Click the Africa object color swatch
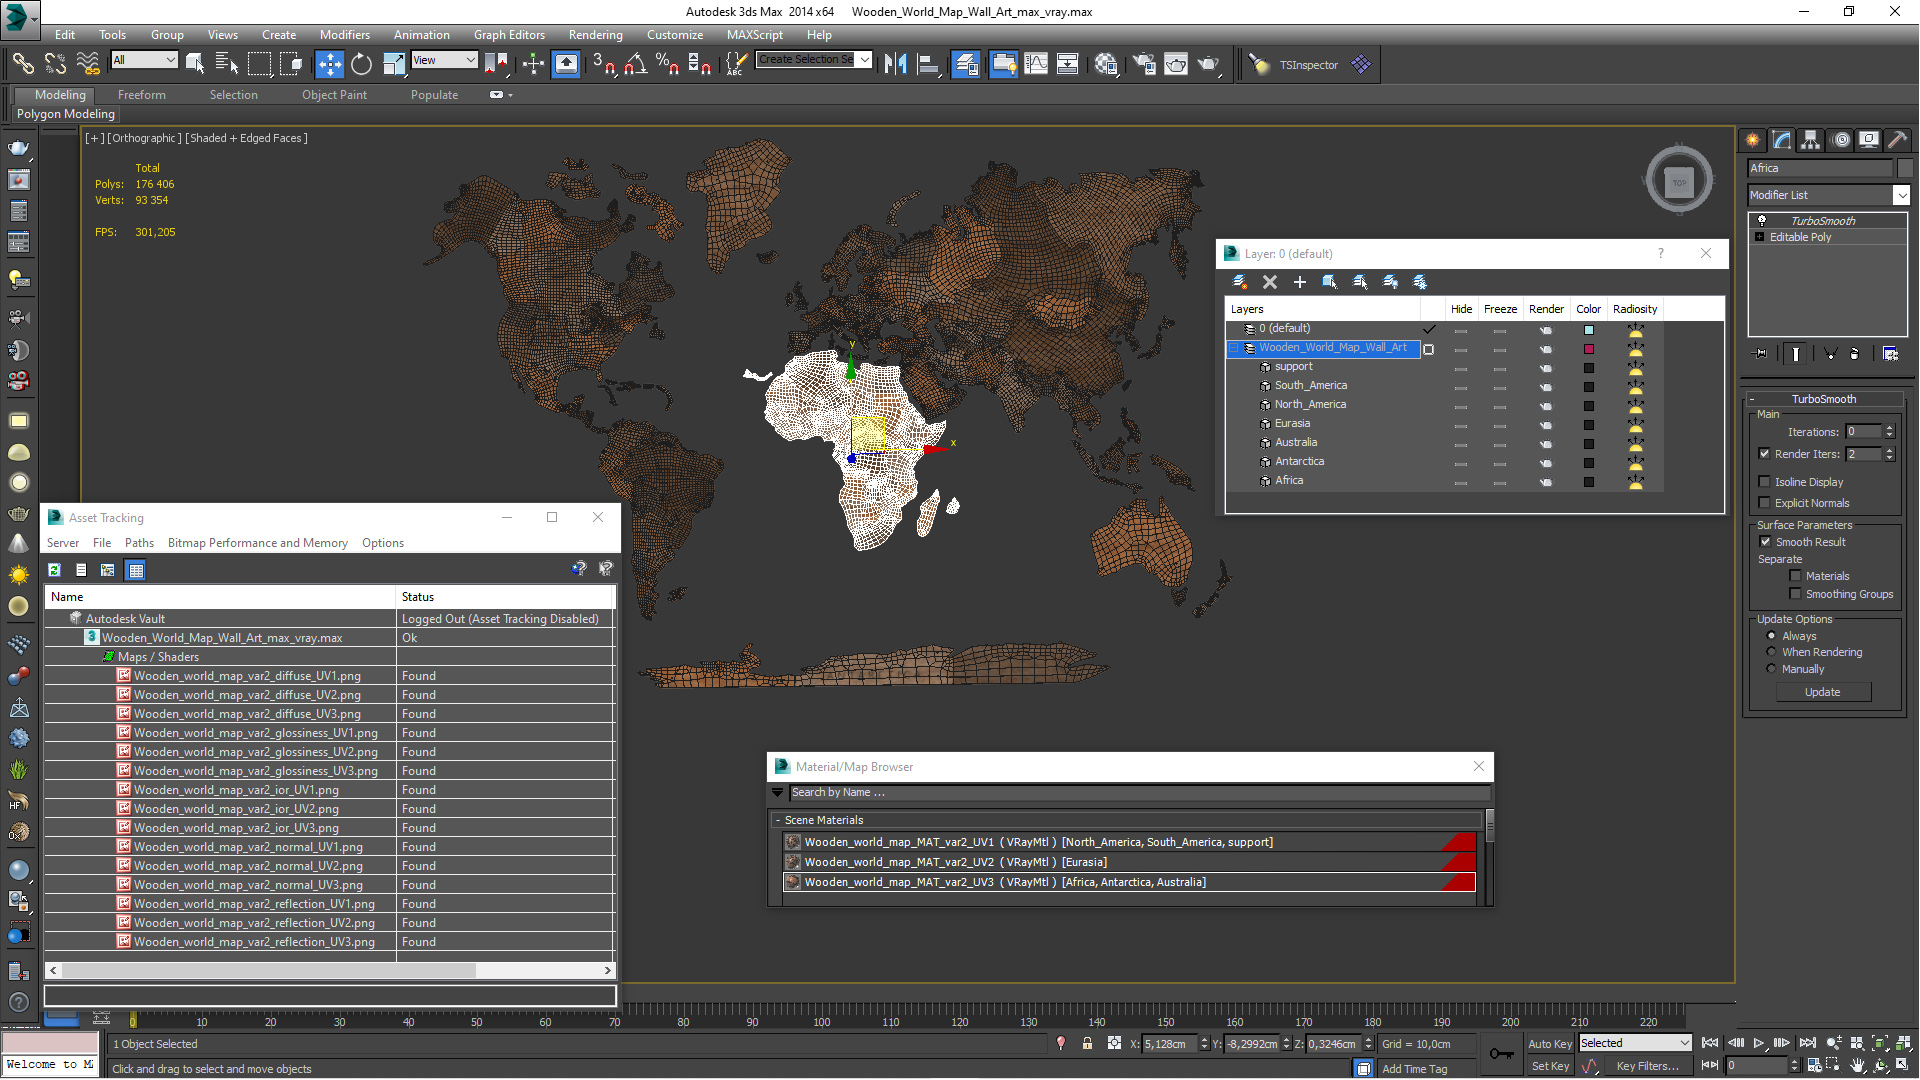 (x=1588, y=482)
